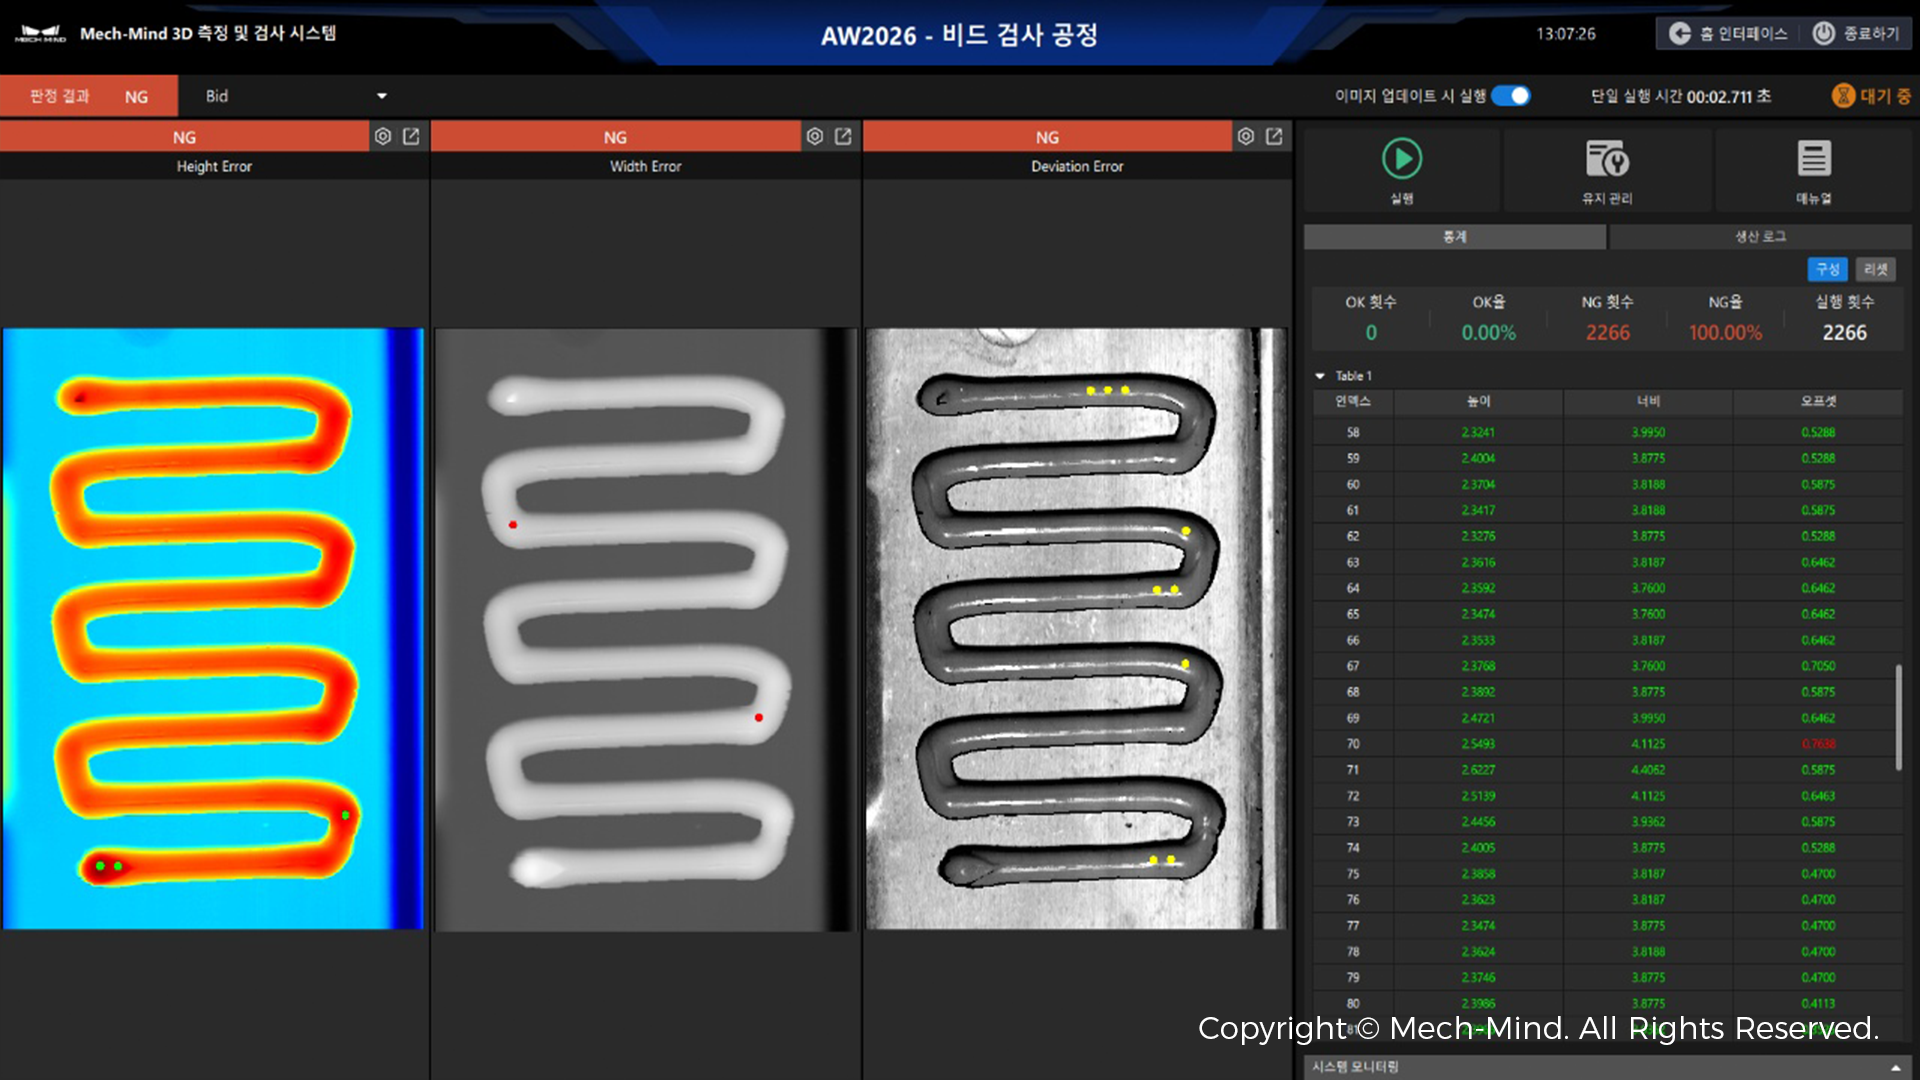1920x1080 pixels.
Task: Expand the system monitoring panel arrow
Action: (x=1895, y=1067)
